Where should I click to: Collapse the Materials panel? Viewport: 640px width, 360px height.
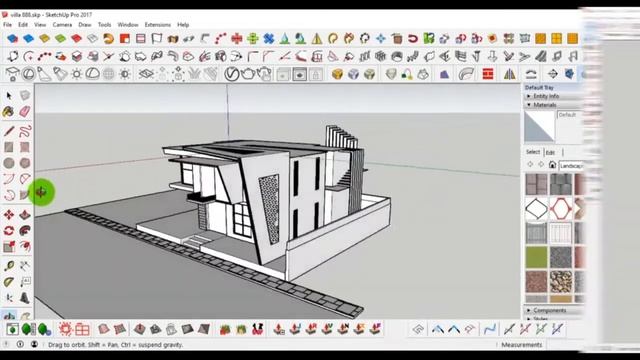[x=553, y=105]
